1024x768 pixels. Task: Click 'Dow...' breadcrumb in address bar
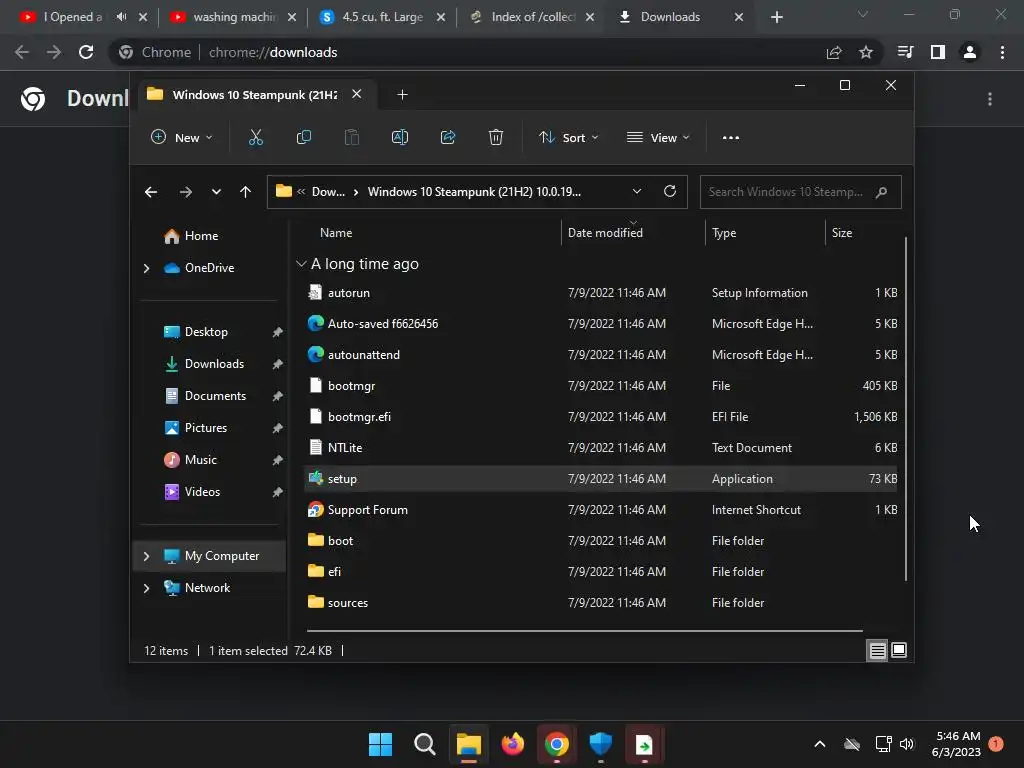(328, 192)
